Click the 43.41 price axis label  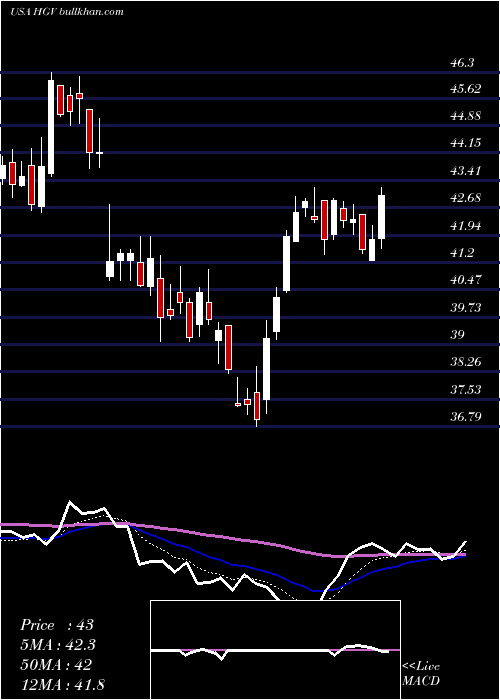(x=466, y=171)
